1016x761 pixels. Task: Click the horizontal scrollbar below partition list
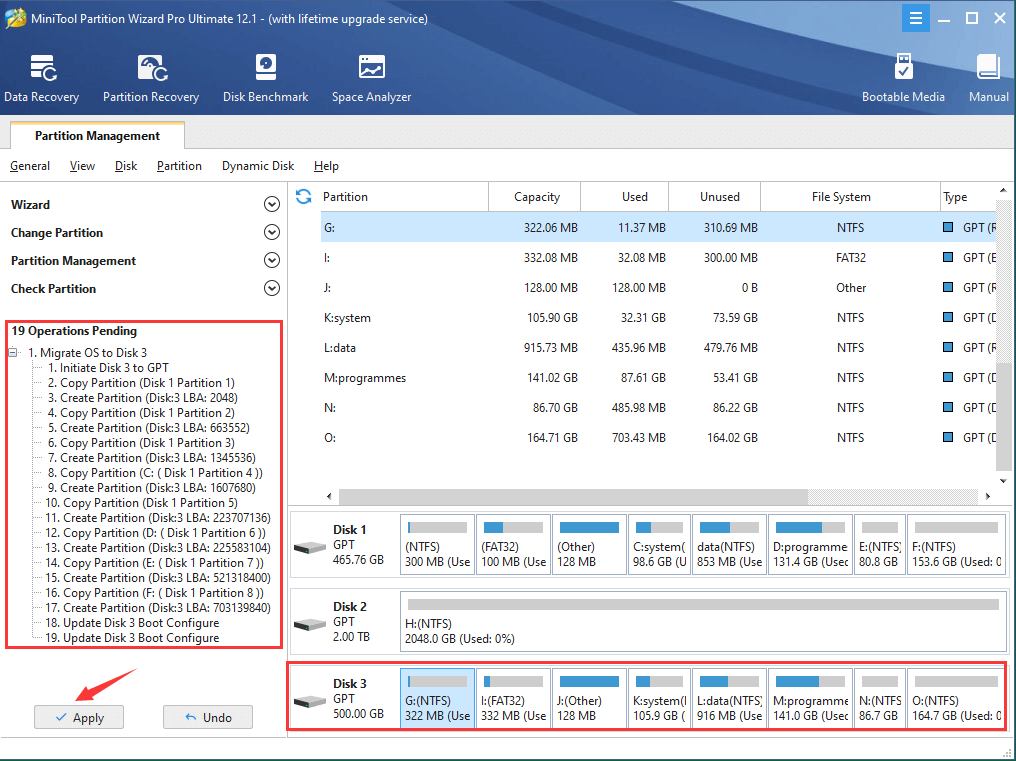[x=570, y=496]
